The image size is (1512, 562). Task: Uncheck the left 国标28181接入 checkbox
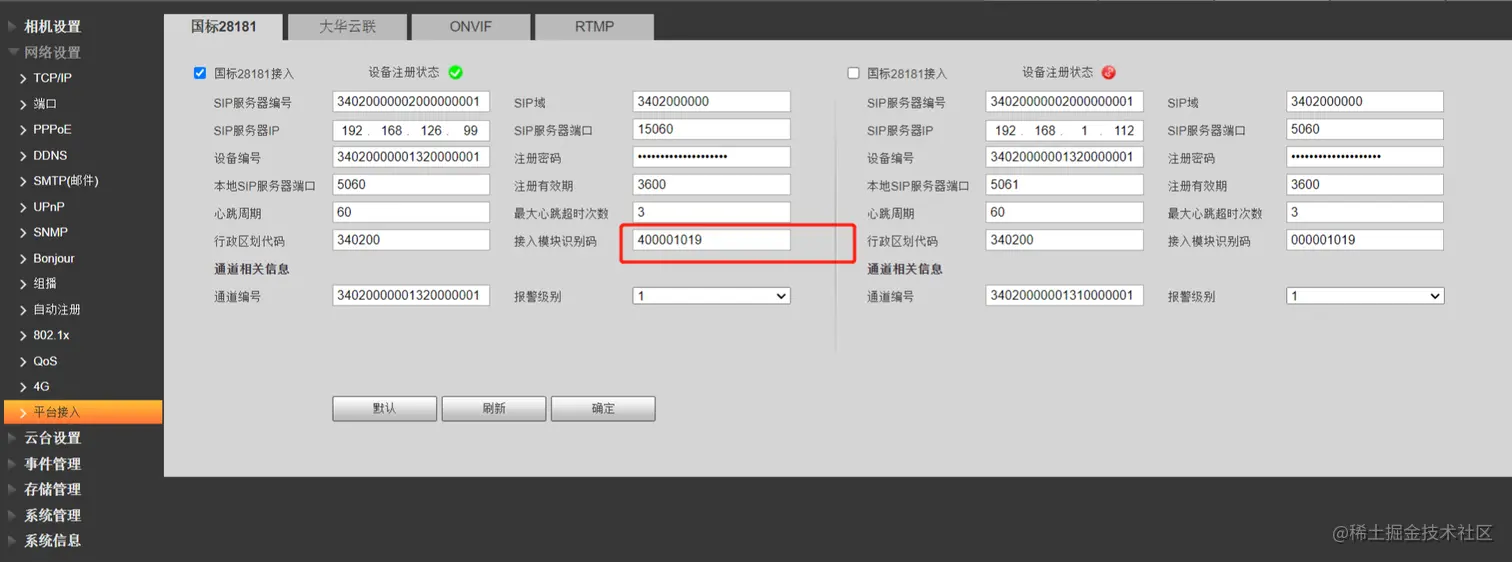click(199, 73)
